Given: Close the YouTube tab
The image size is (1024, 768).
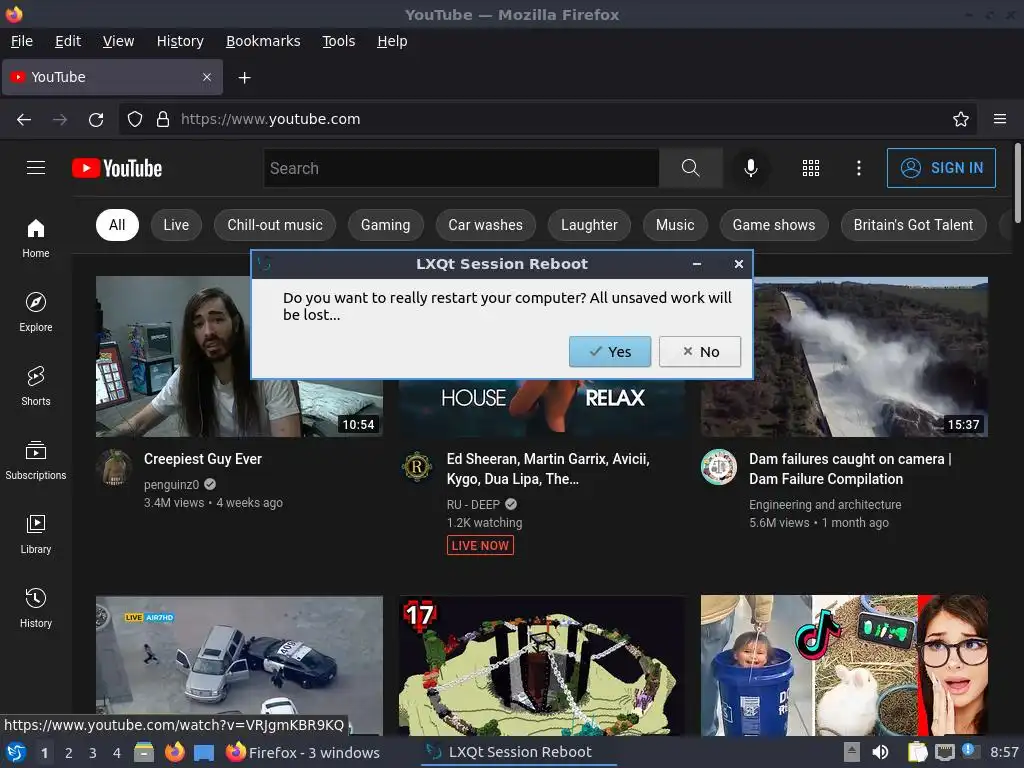Looking at the screenshot, I should click(207, 77).
